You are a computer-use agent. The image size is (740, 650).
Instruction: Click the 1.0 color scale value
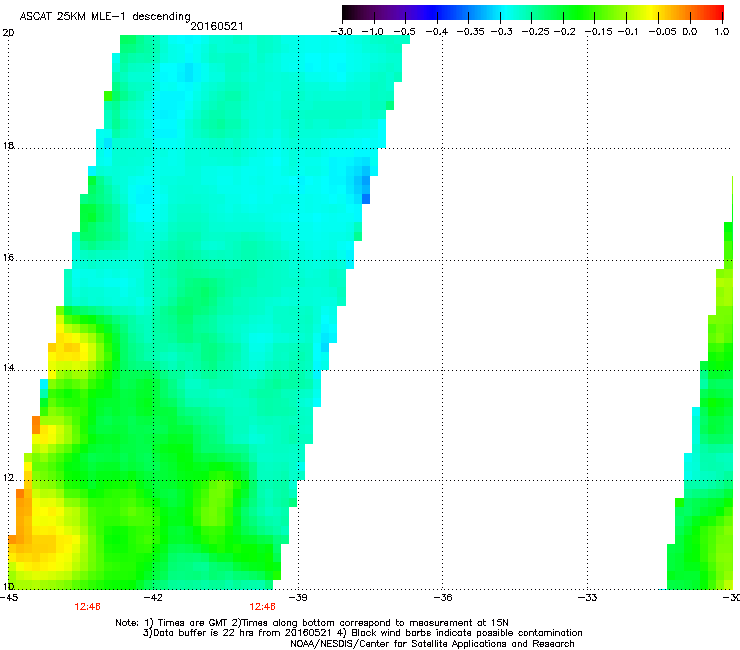pyautogui.click(x=722, y=32)
